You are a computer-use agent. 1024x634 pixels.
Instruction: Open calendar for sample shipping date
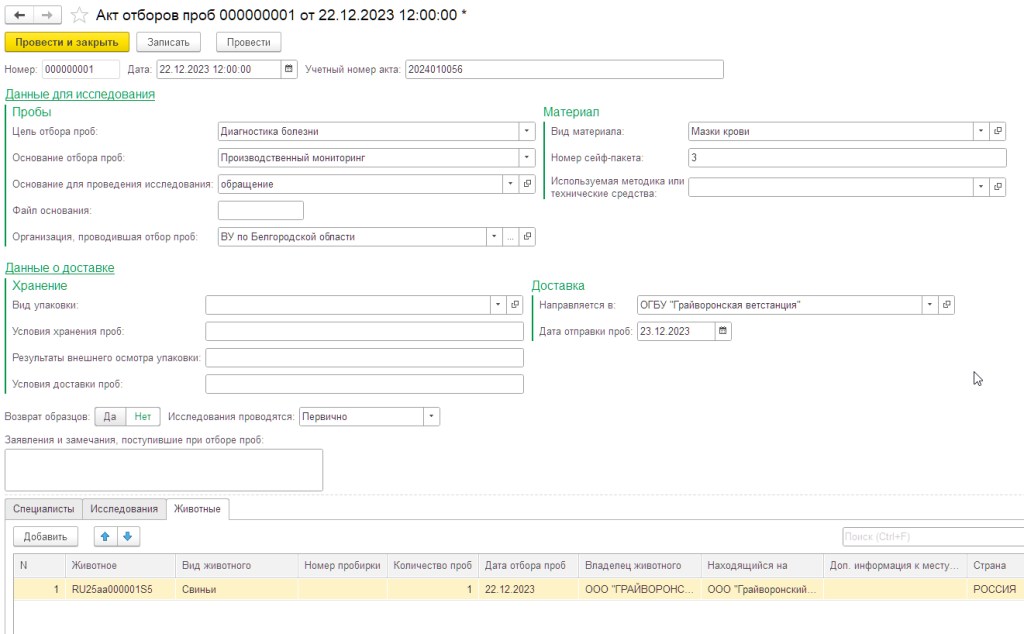click(x=723, y=331)
